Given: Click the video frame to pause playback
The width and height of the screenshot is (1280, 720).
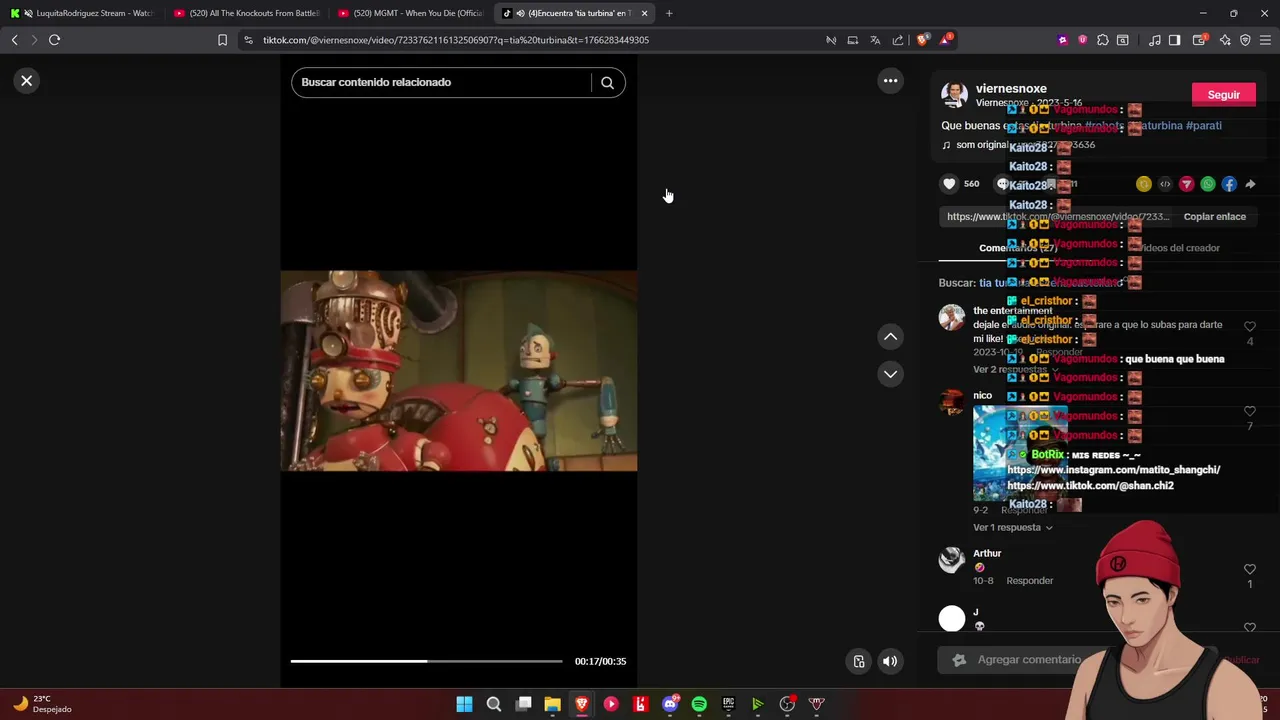Looking at the screenshot, I should [x=458, y=370].
